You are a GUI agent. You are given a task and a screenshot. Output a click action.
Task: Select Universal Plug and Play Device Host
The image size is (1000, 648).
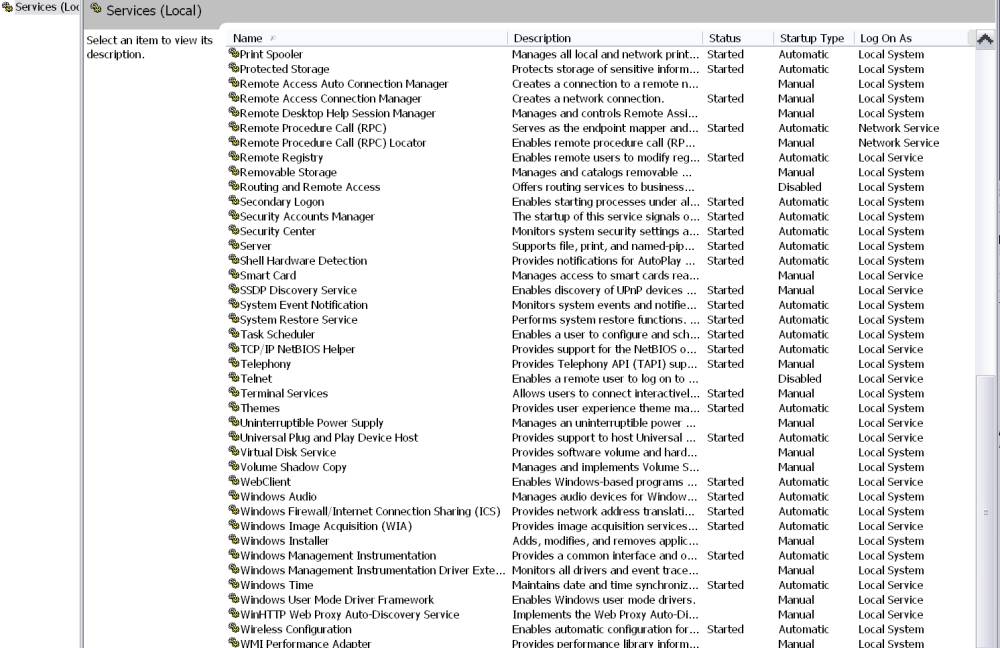click(x=328, y=438)
